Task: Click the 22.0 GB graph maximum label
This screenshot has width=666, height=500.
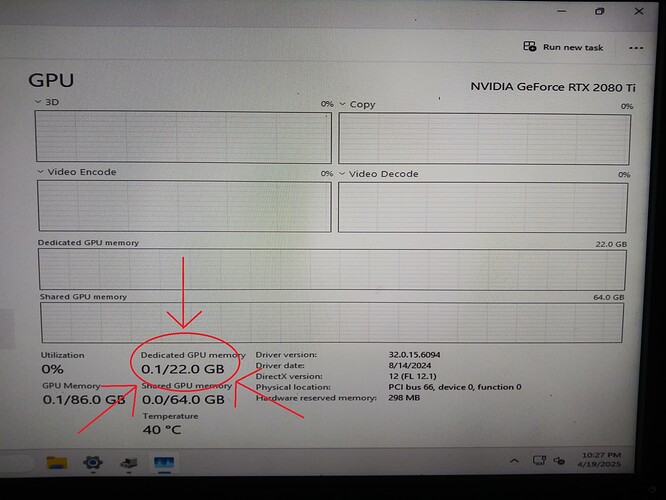Action: point(611,244)
